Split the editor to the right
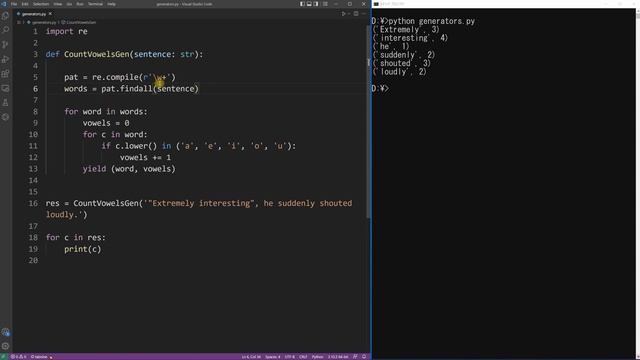640x360 pixels. point(356,14)
